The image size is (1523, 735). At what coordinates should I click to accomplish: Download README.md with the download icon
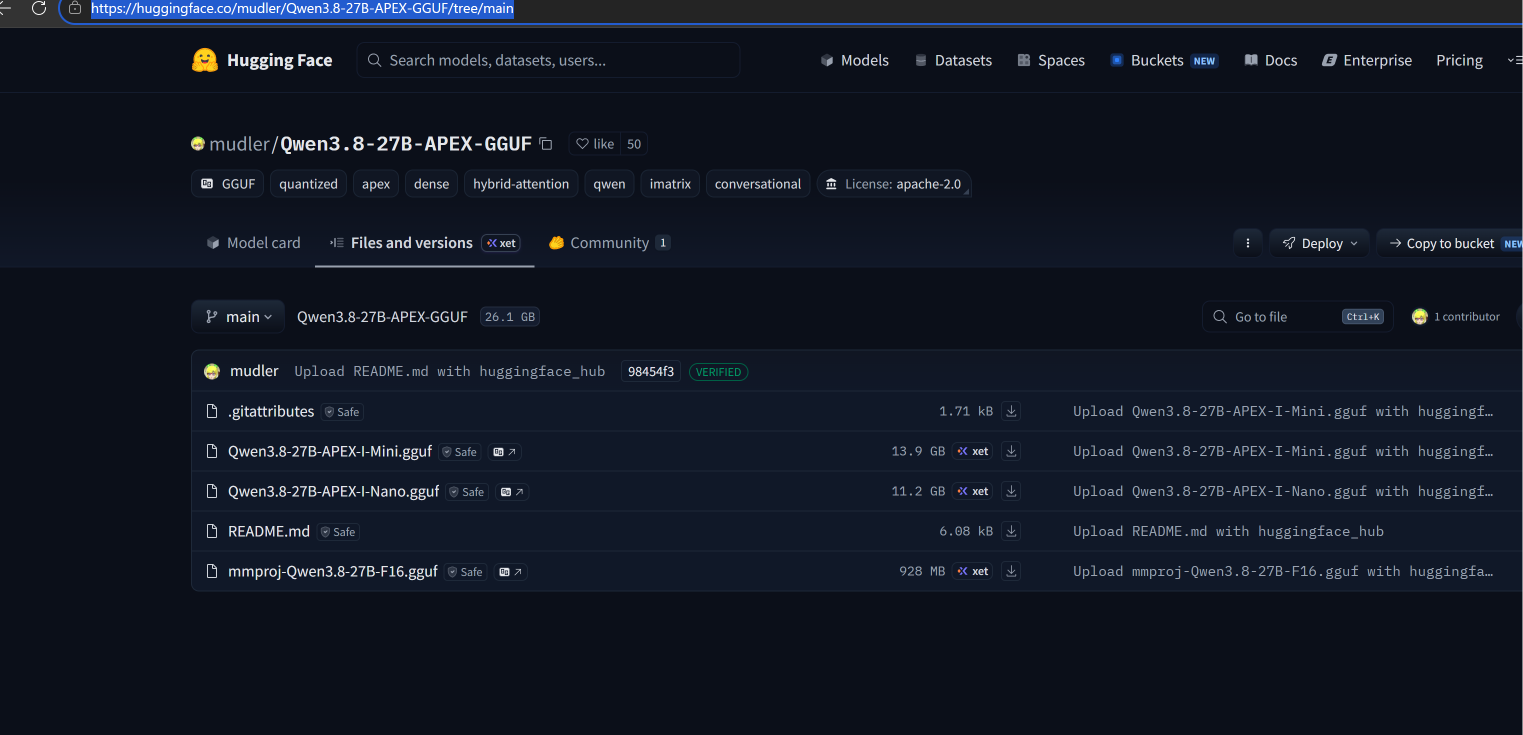1011,531
